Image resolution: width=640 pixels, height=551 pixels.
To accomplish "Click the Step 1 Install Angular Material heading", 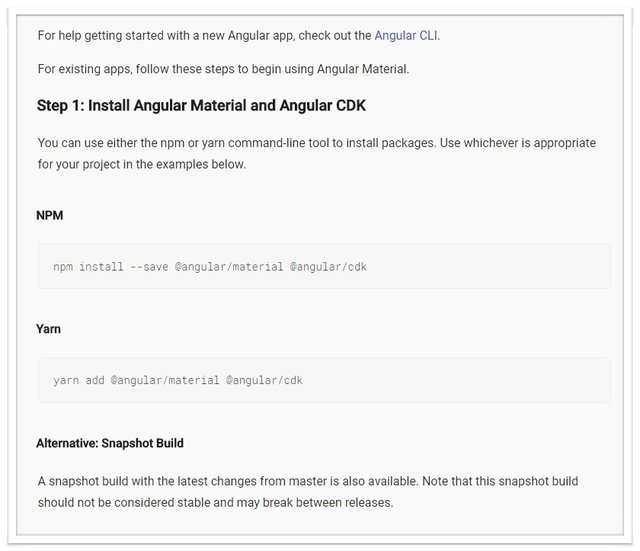I will (197, 105).
